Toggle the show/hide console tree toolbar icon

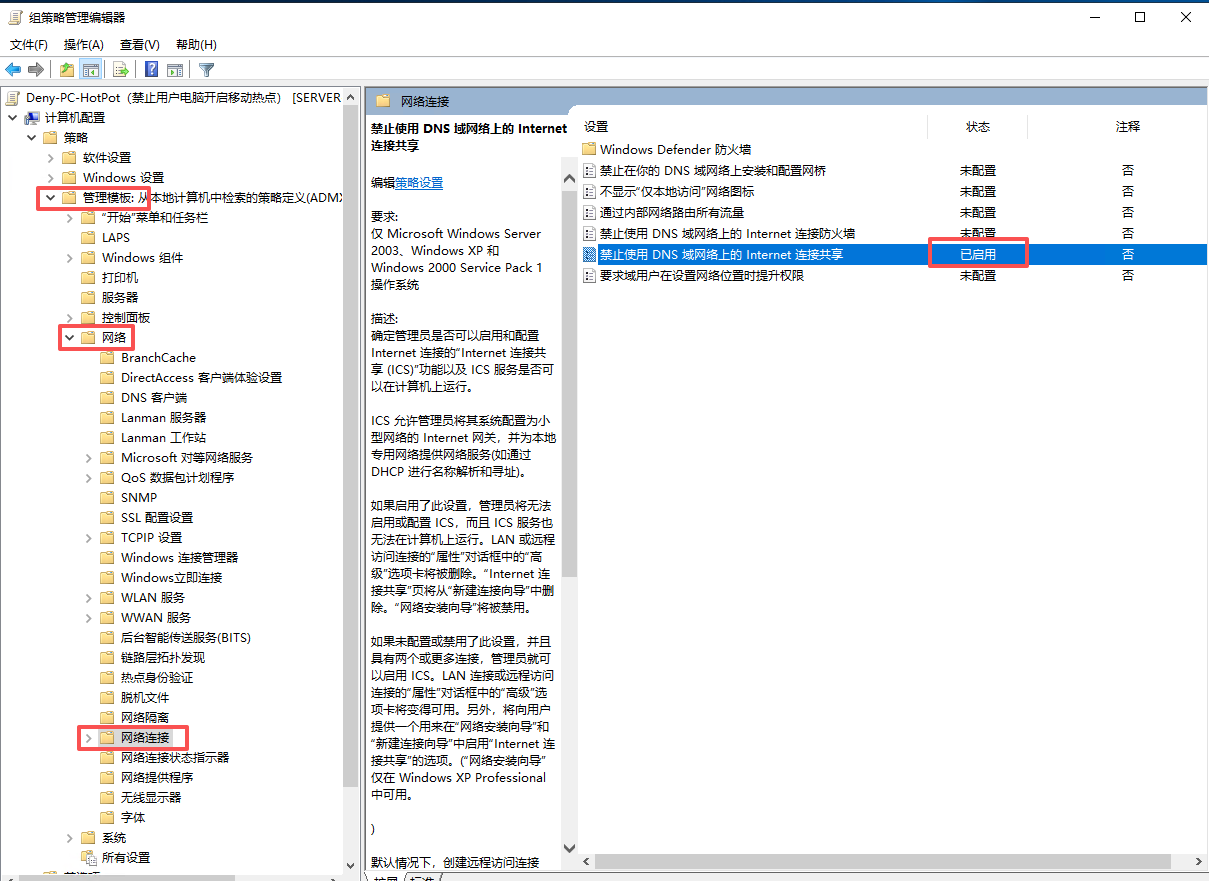tap(91, 69)
